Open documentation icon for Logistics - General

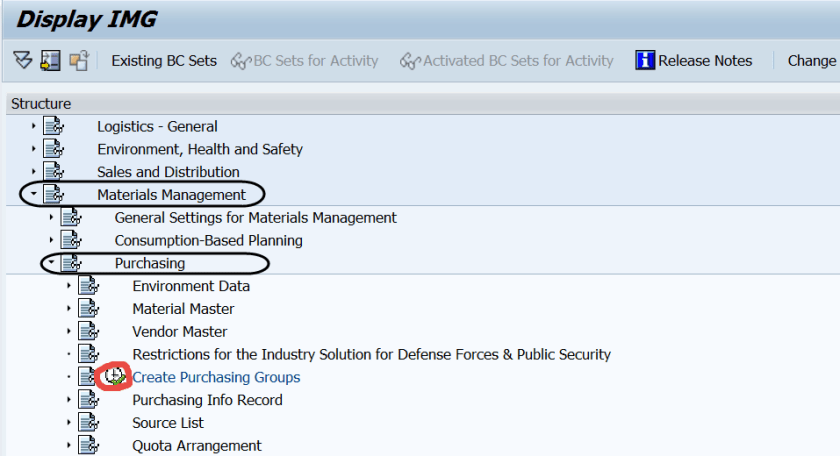click(53, 127)
